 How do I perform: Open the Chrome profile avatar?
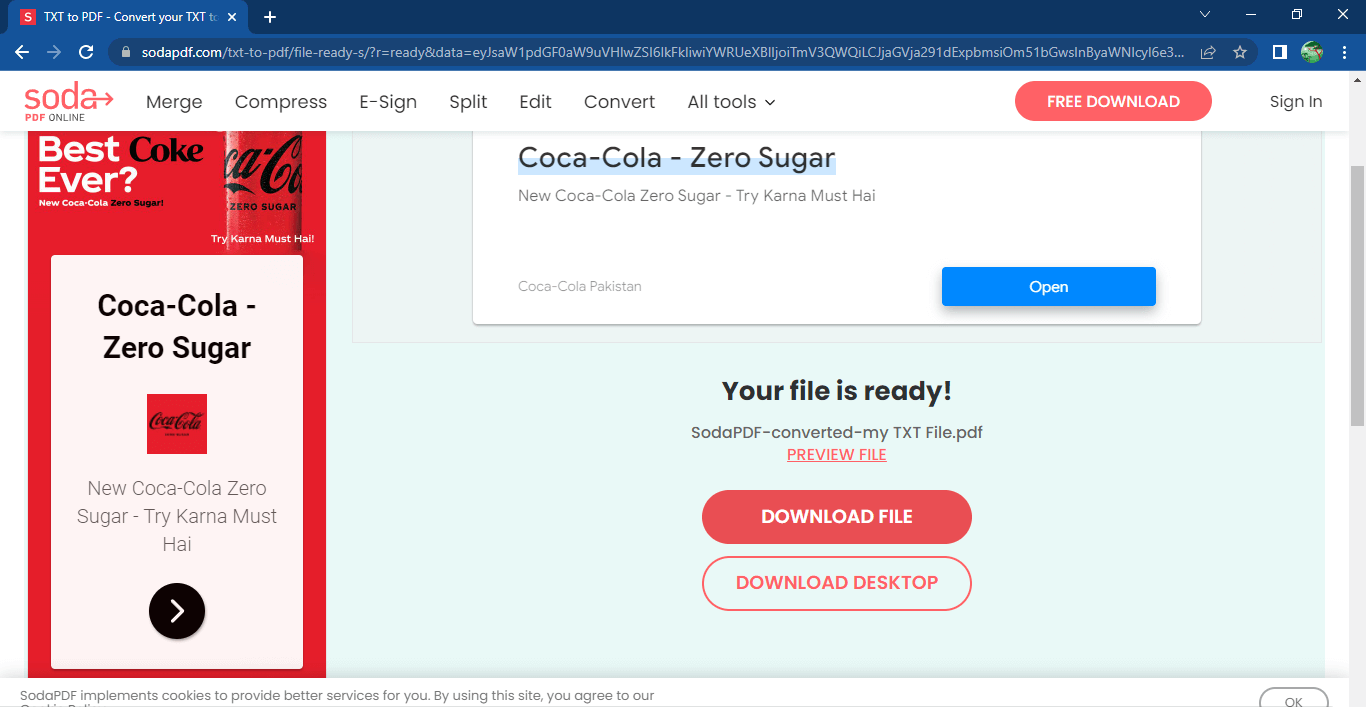(1312, 52)
